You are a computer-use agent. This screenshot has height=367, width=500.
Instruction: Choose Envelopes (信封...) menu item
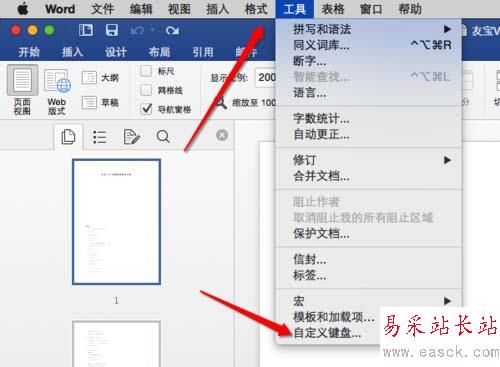tap(368, 259)
